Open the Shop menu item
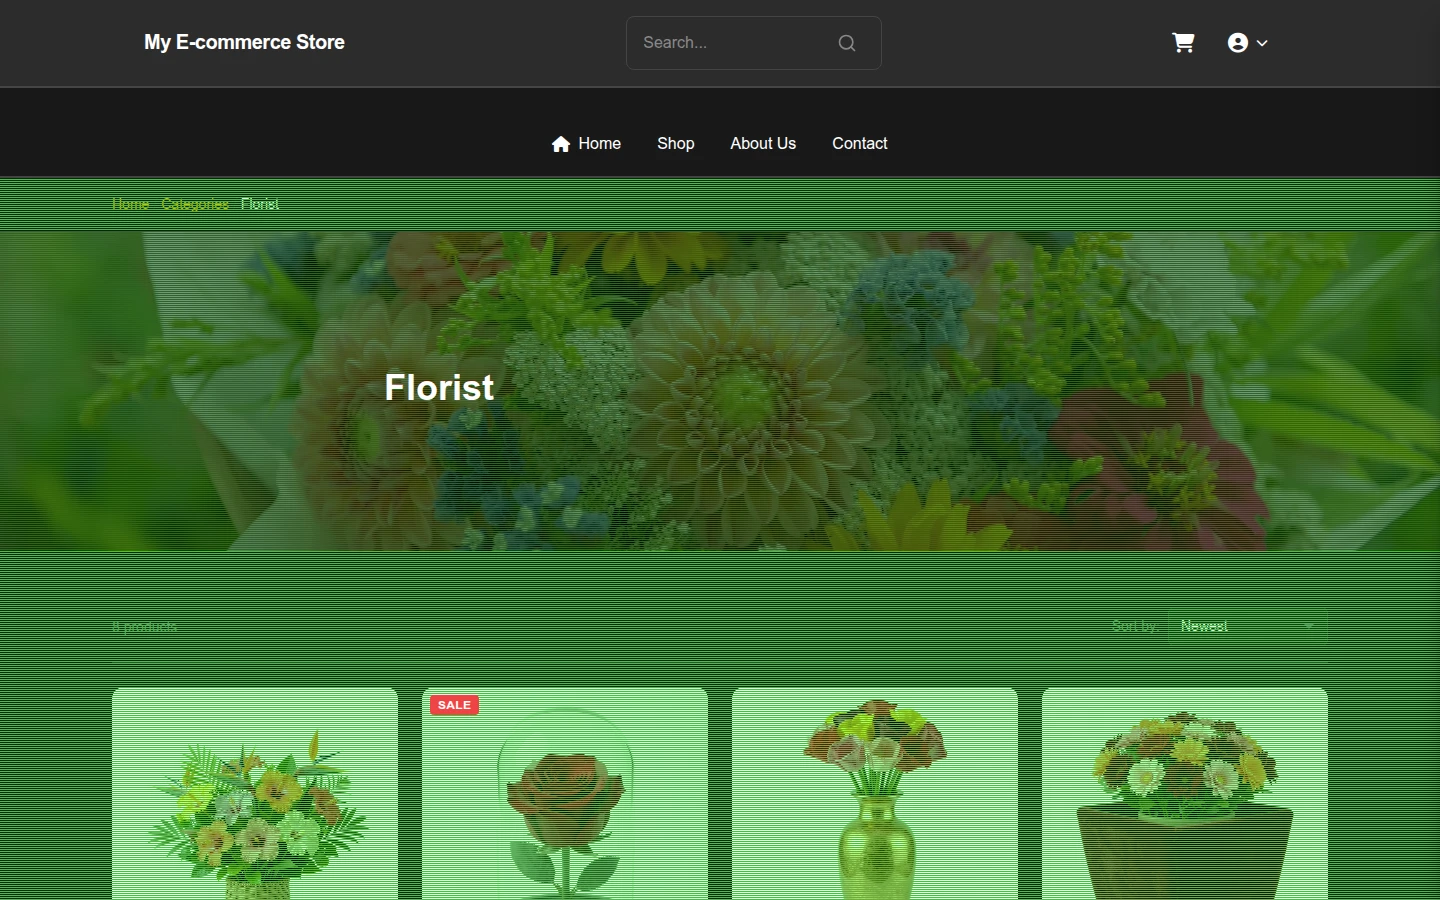The height and width of the screenshot is (900, 1440). coord(675,143)
